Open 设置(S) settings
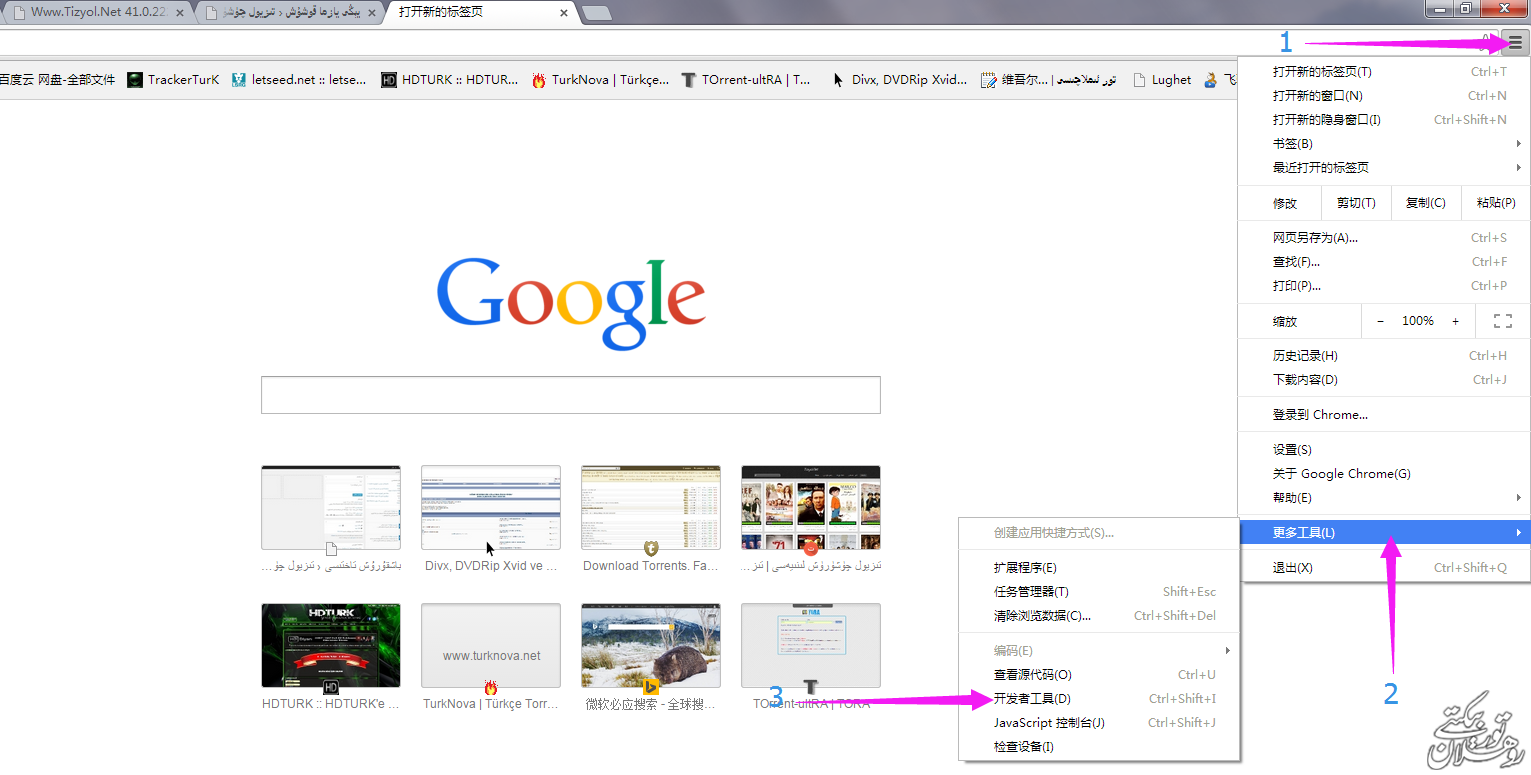The image size is (1531, 775). pyautogui.click(x=1384, y=450)
